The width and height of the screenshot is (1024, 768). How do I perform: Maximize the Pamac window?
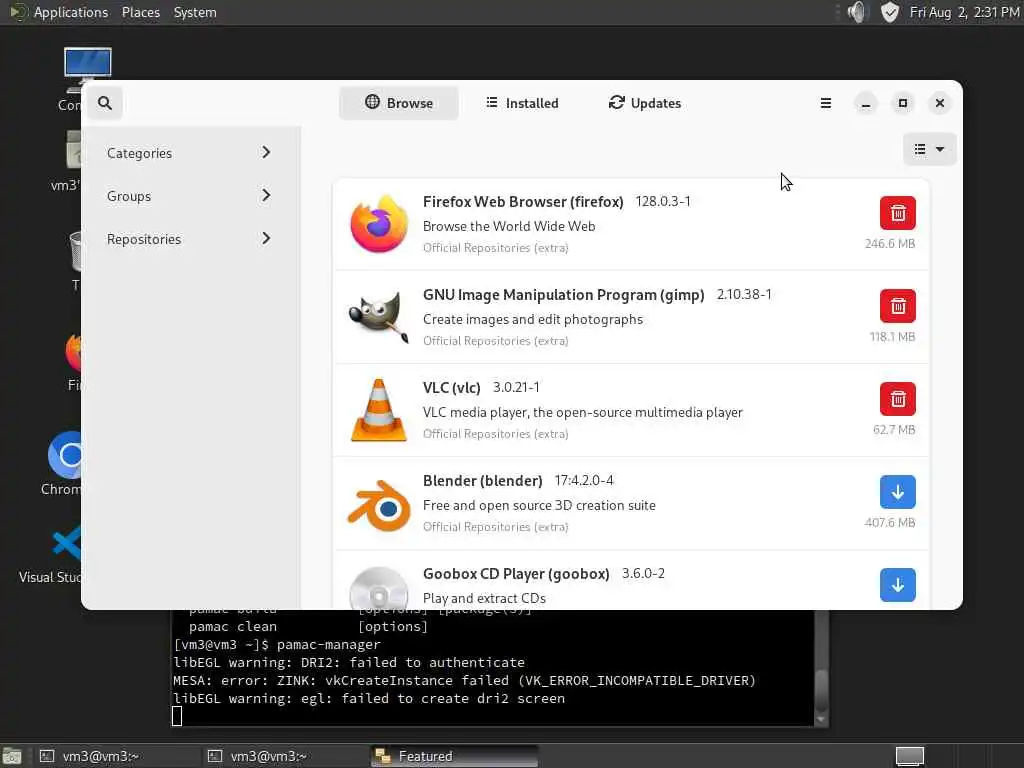pos(903,103)
